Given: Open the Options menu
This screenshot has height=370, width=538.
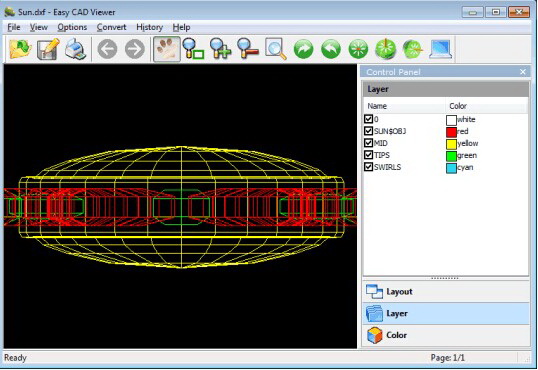Looking at the screenshot, I should pos(72,27).
